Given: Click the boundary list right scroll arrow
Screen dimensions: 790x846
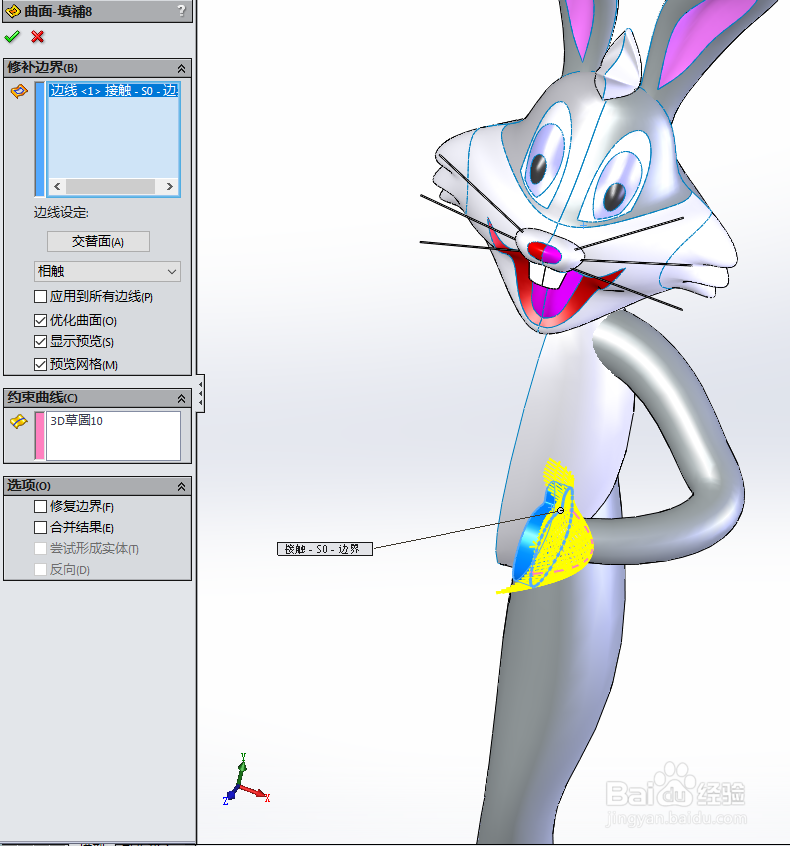Looking at the screenshot, I should click(169, 187).
